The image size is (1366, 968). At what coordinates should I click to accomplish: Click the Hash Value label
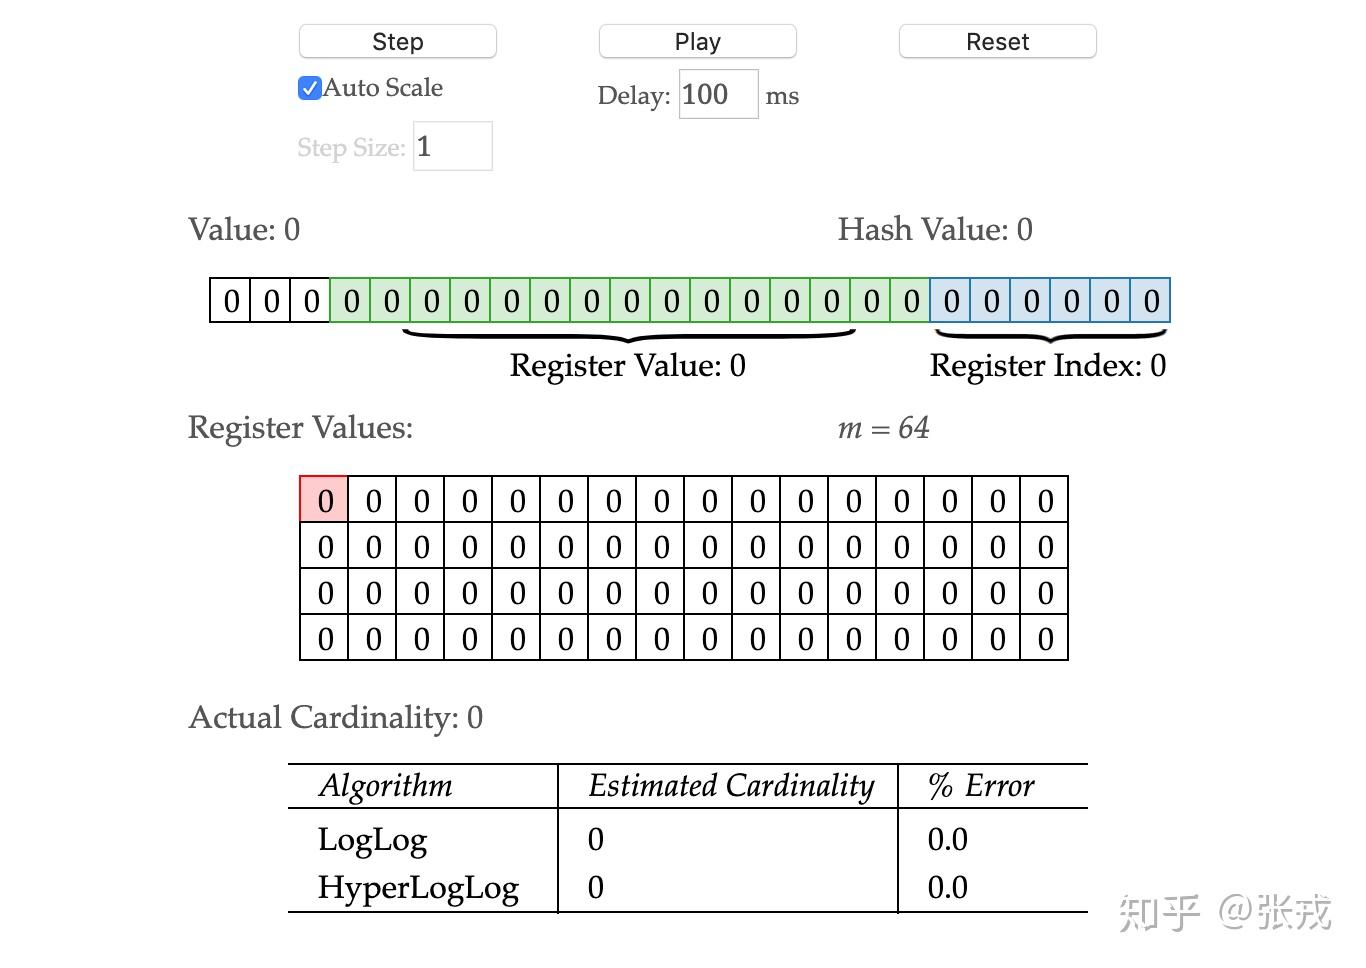935,229
